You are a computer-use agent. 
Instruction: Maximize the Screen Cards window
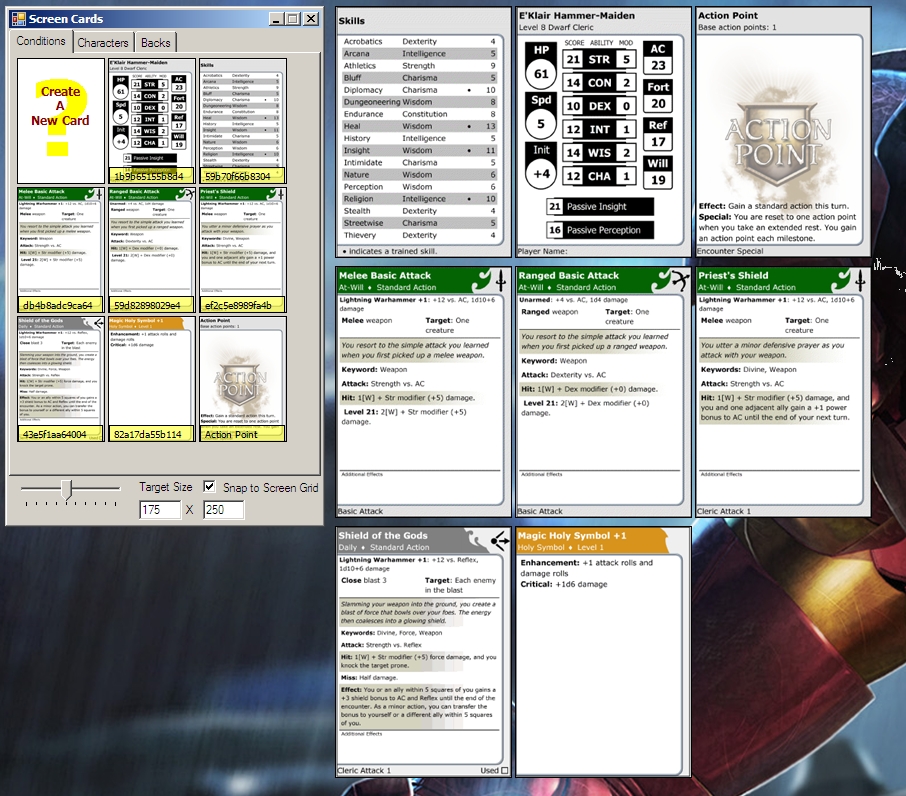[293, 19]
